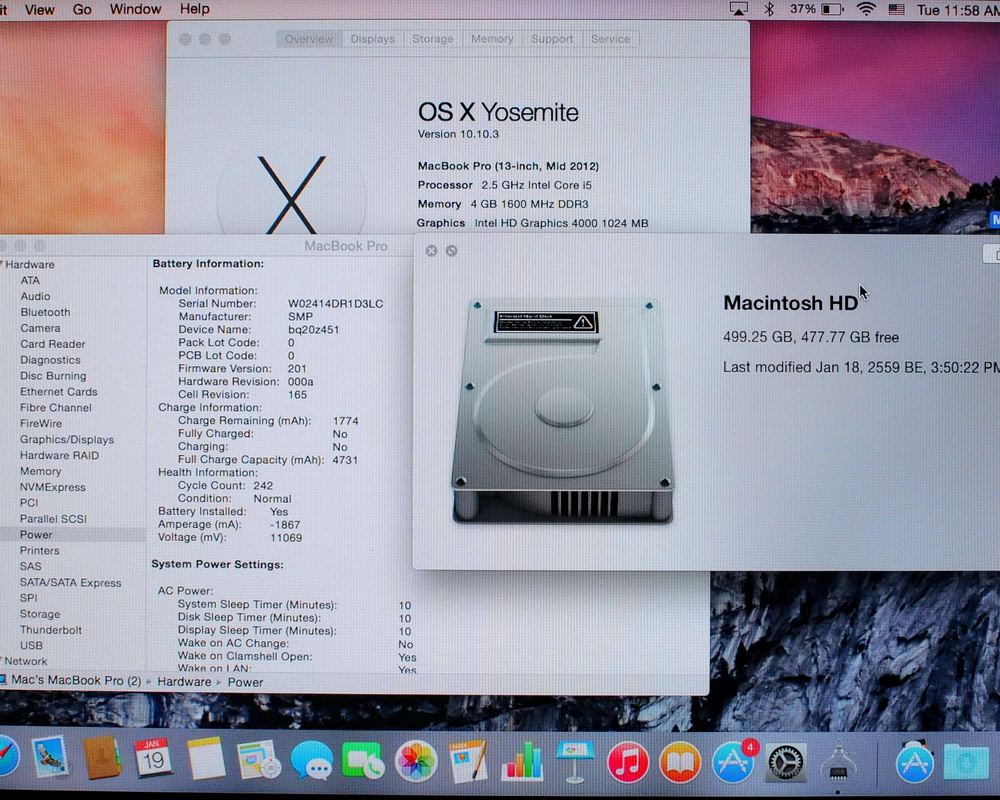Click the Macintosh HD drive image
The width and height of the screenshot is (1000, 800).
click(x=562, y=411)
